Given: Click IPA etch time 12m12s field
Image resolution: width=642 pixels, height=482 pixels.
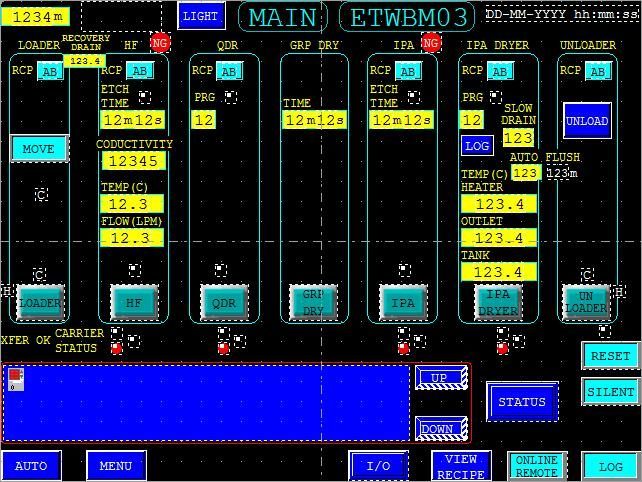Looking at the screenshot, I should point(402,120).
